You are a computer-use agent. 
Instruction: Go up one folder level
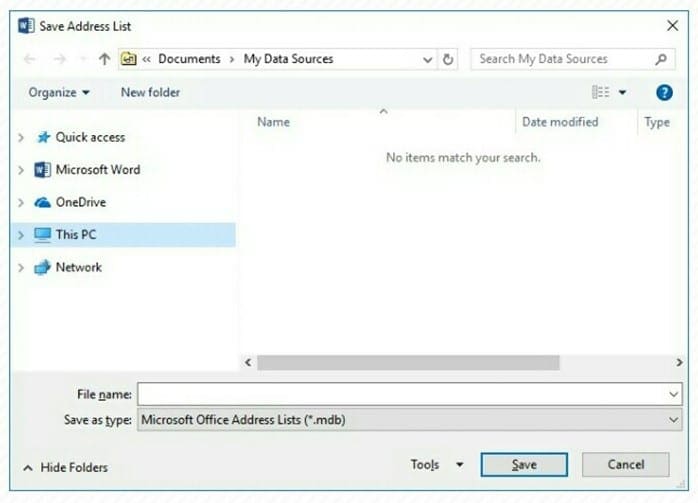pyautogui.click(x=104, y=59)
